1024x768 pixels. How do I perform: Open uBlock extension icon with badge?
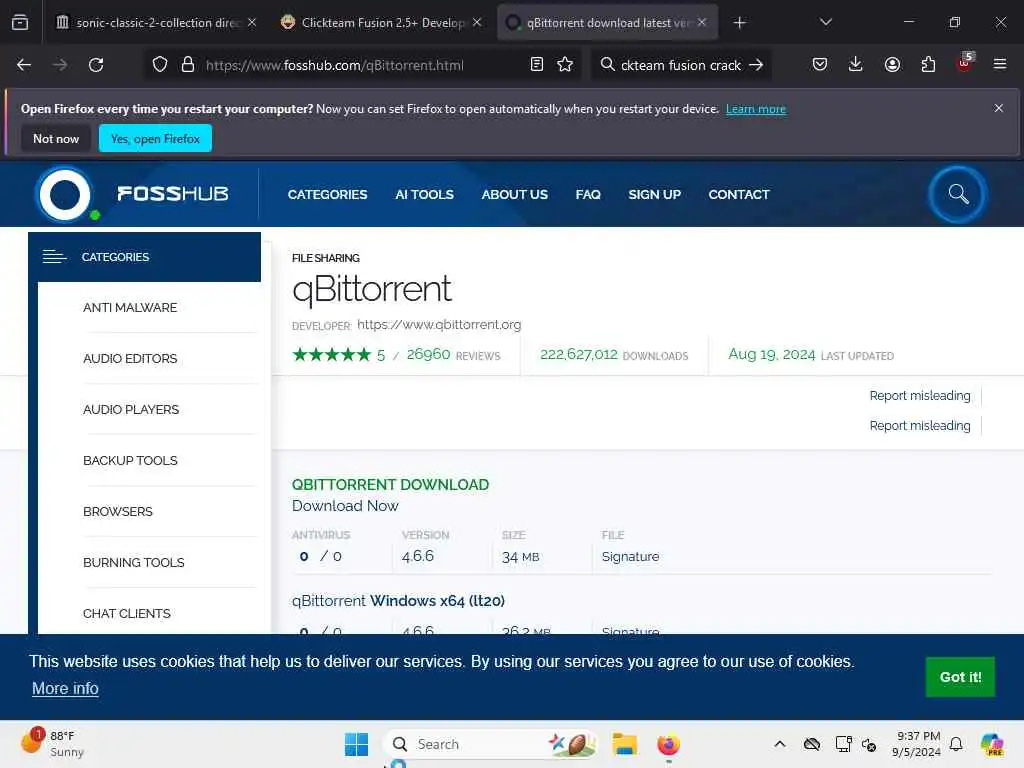point(965,63)
